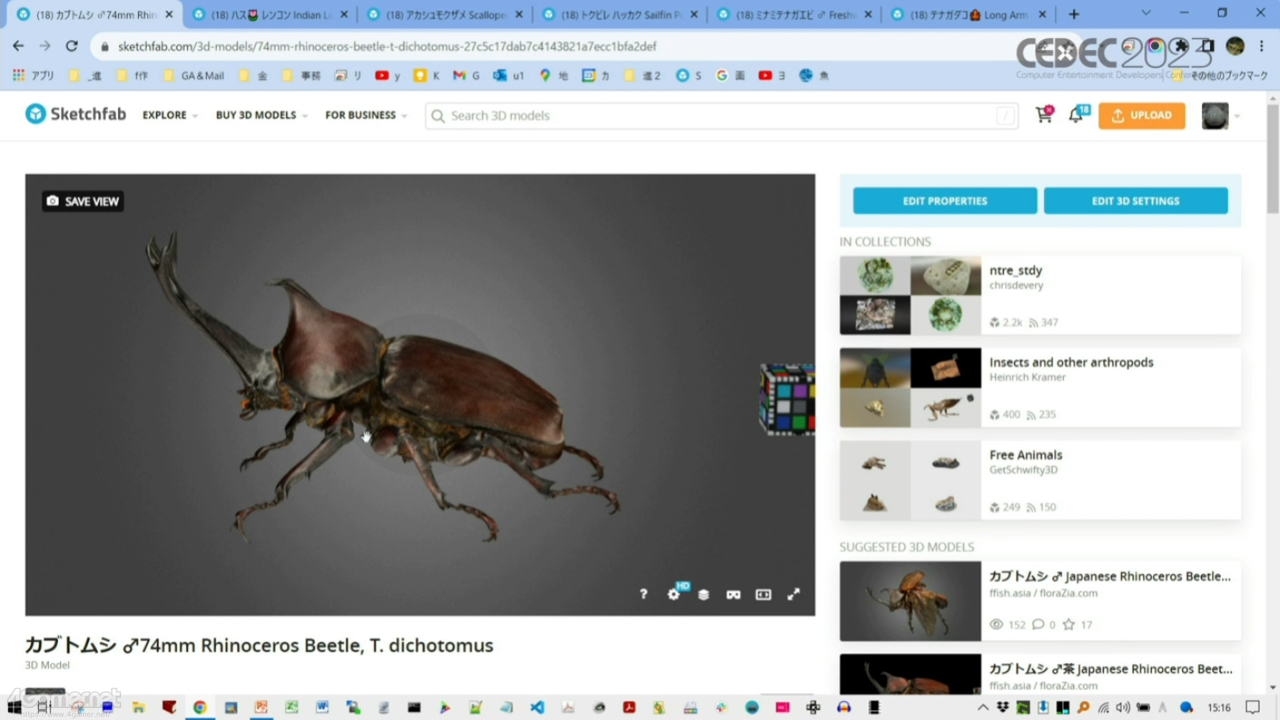Screen dimensions: 1280x720
Task: Open the model inspector layers icon
Action: [x=703, y=594]
